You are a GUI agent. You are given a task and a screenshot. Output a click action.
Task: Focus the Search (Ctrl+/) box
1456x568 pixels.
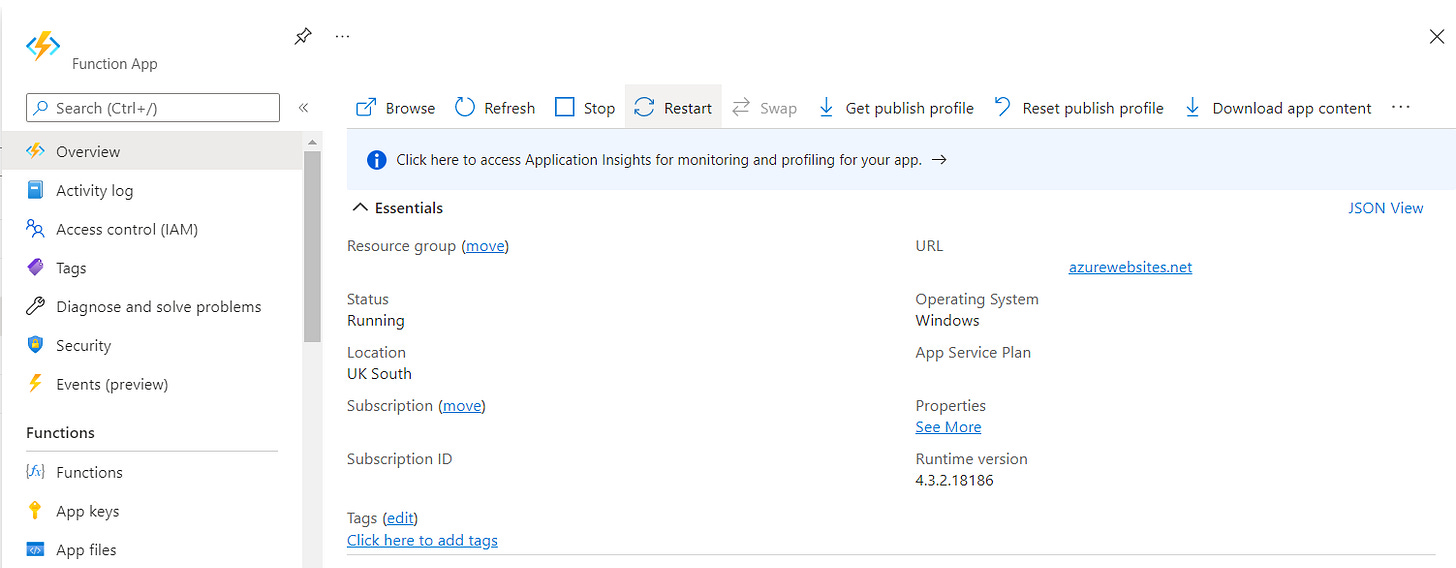tap(153, 108)
